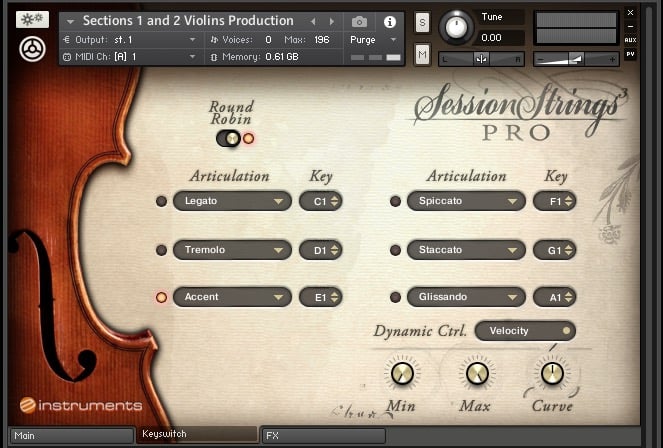Toggle the PV button

coord(630,54)
